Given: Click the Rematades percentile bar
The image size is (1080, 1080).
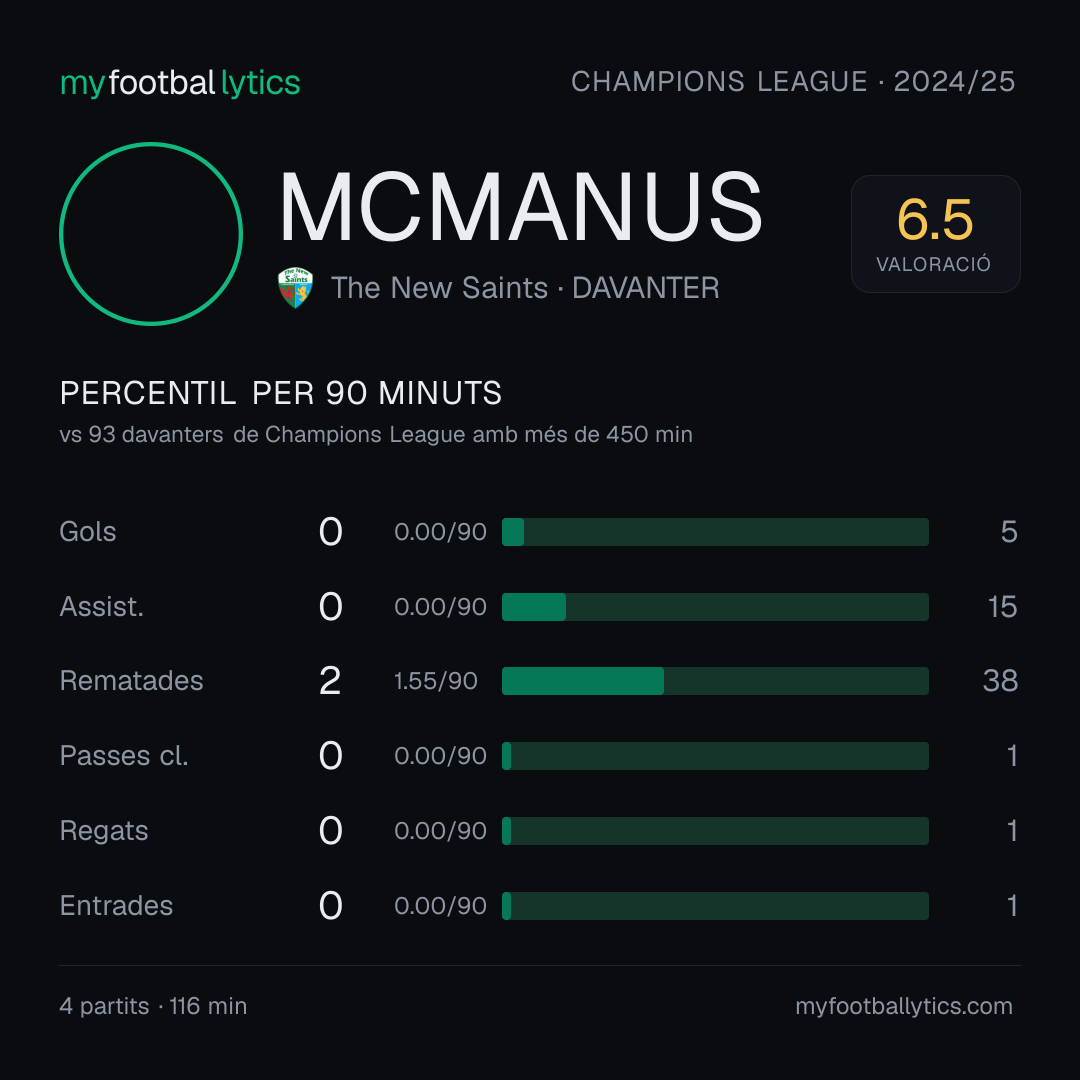Looking at the screenshot, I should coord(715,681).
